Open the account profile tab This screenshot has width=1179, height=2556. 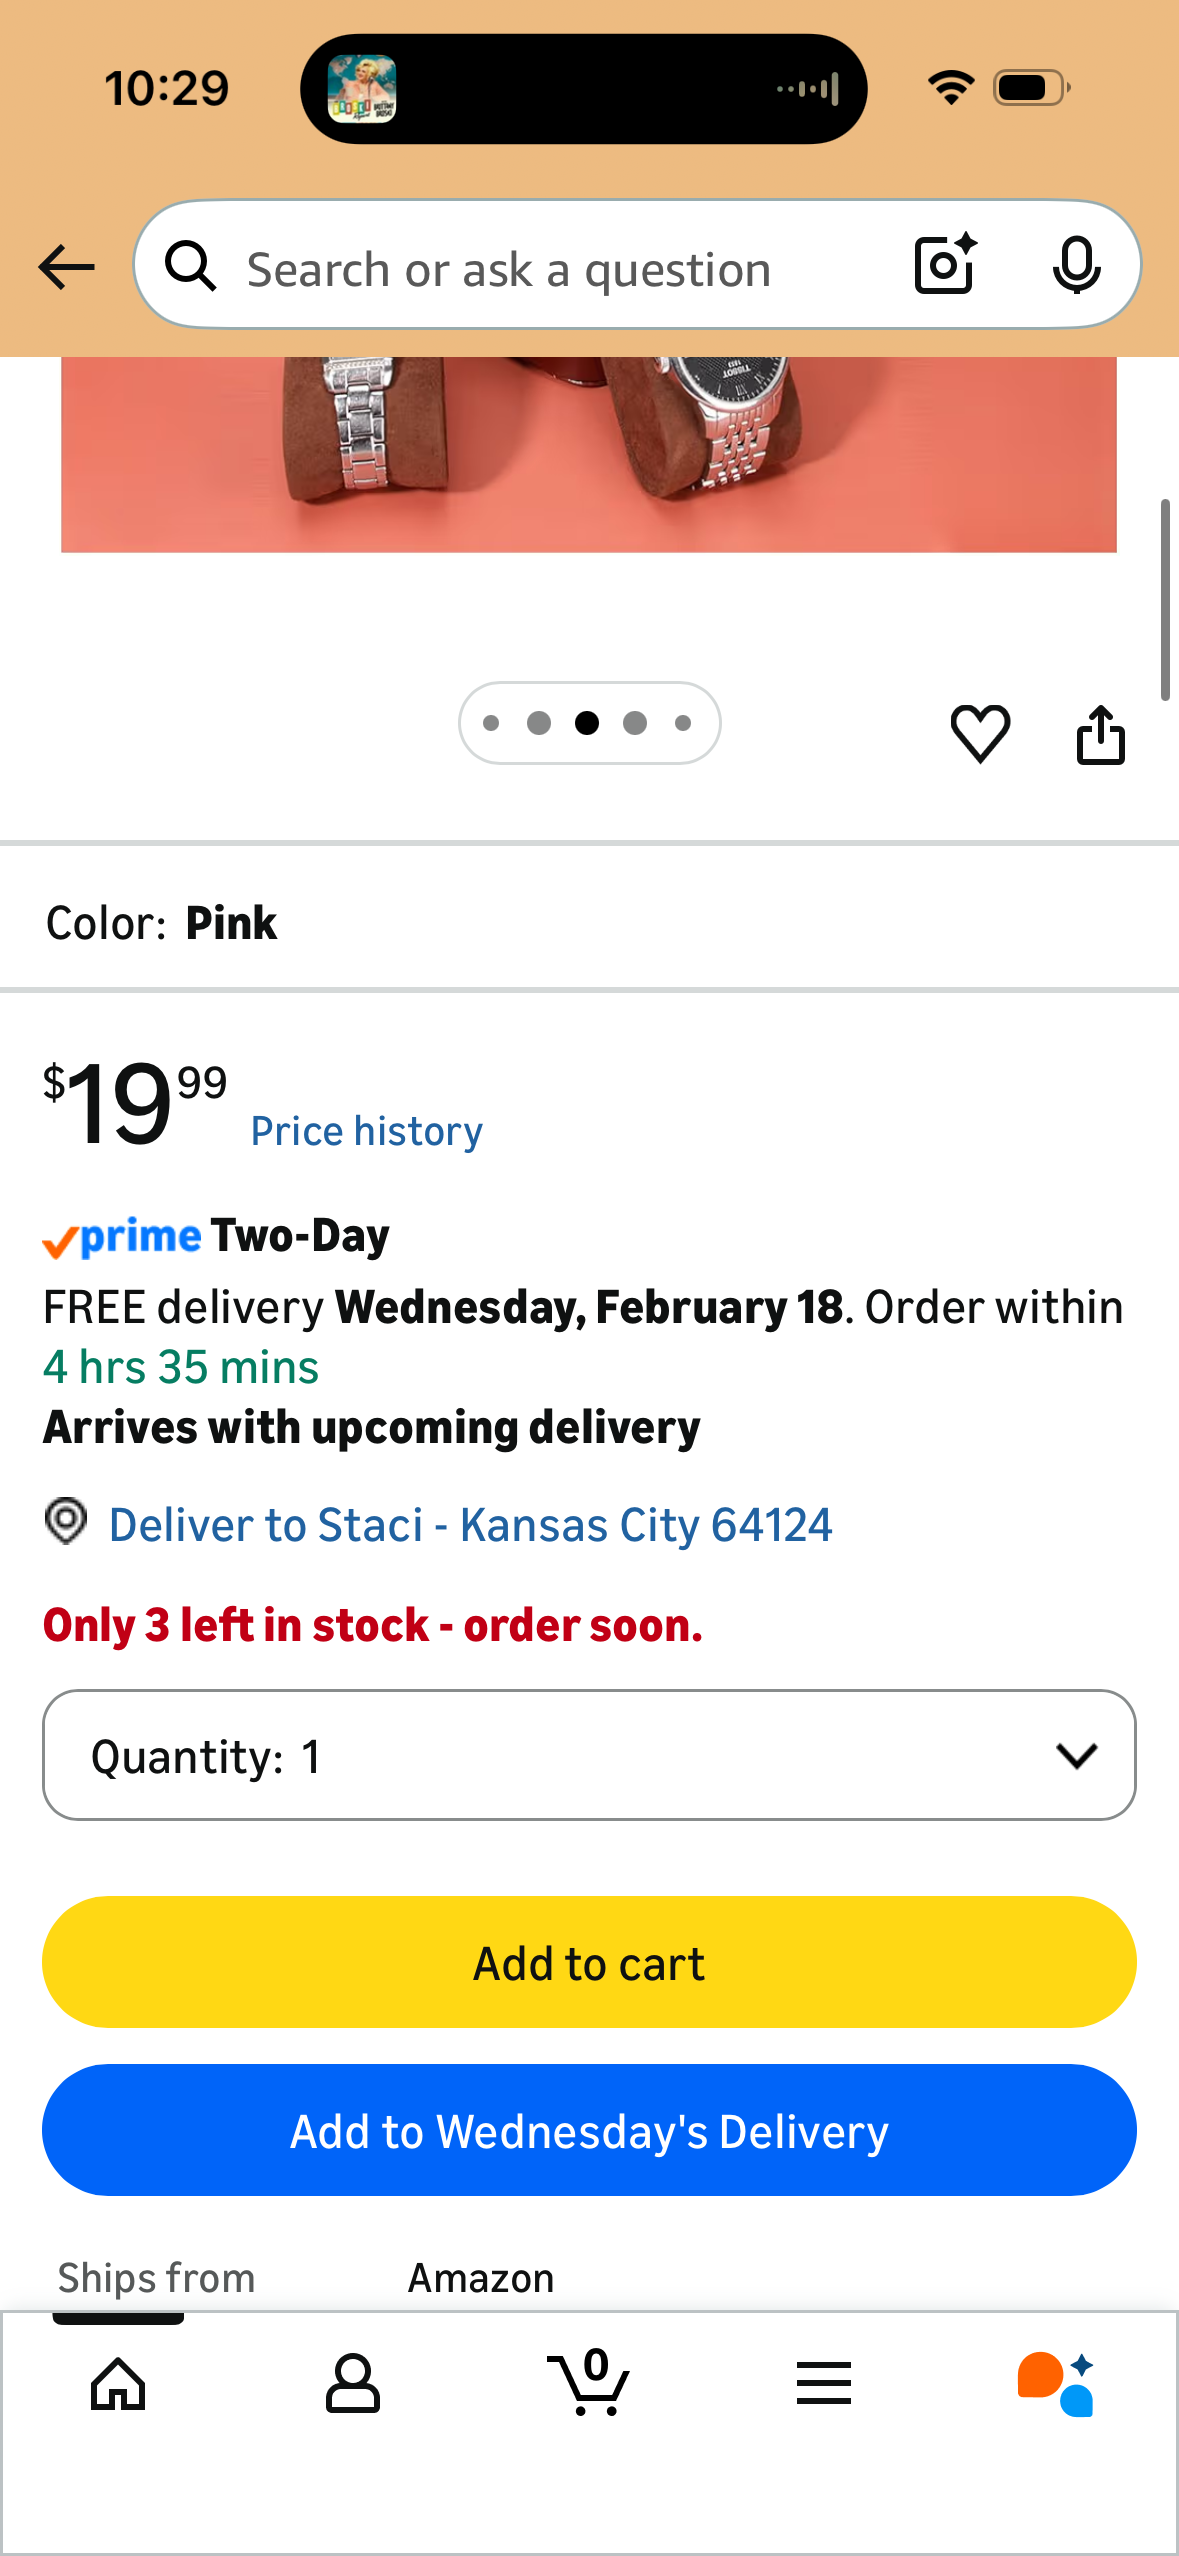(353, 2384)
